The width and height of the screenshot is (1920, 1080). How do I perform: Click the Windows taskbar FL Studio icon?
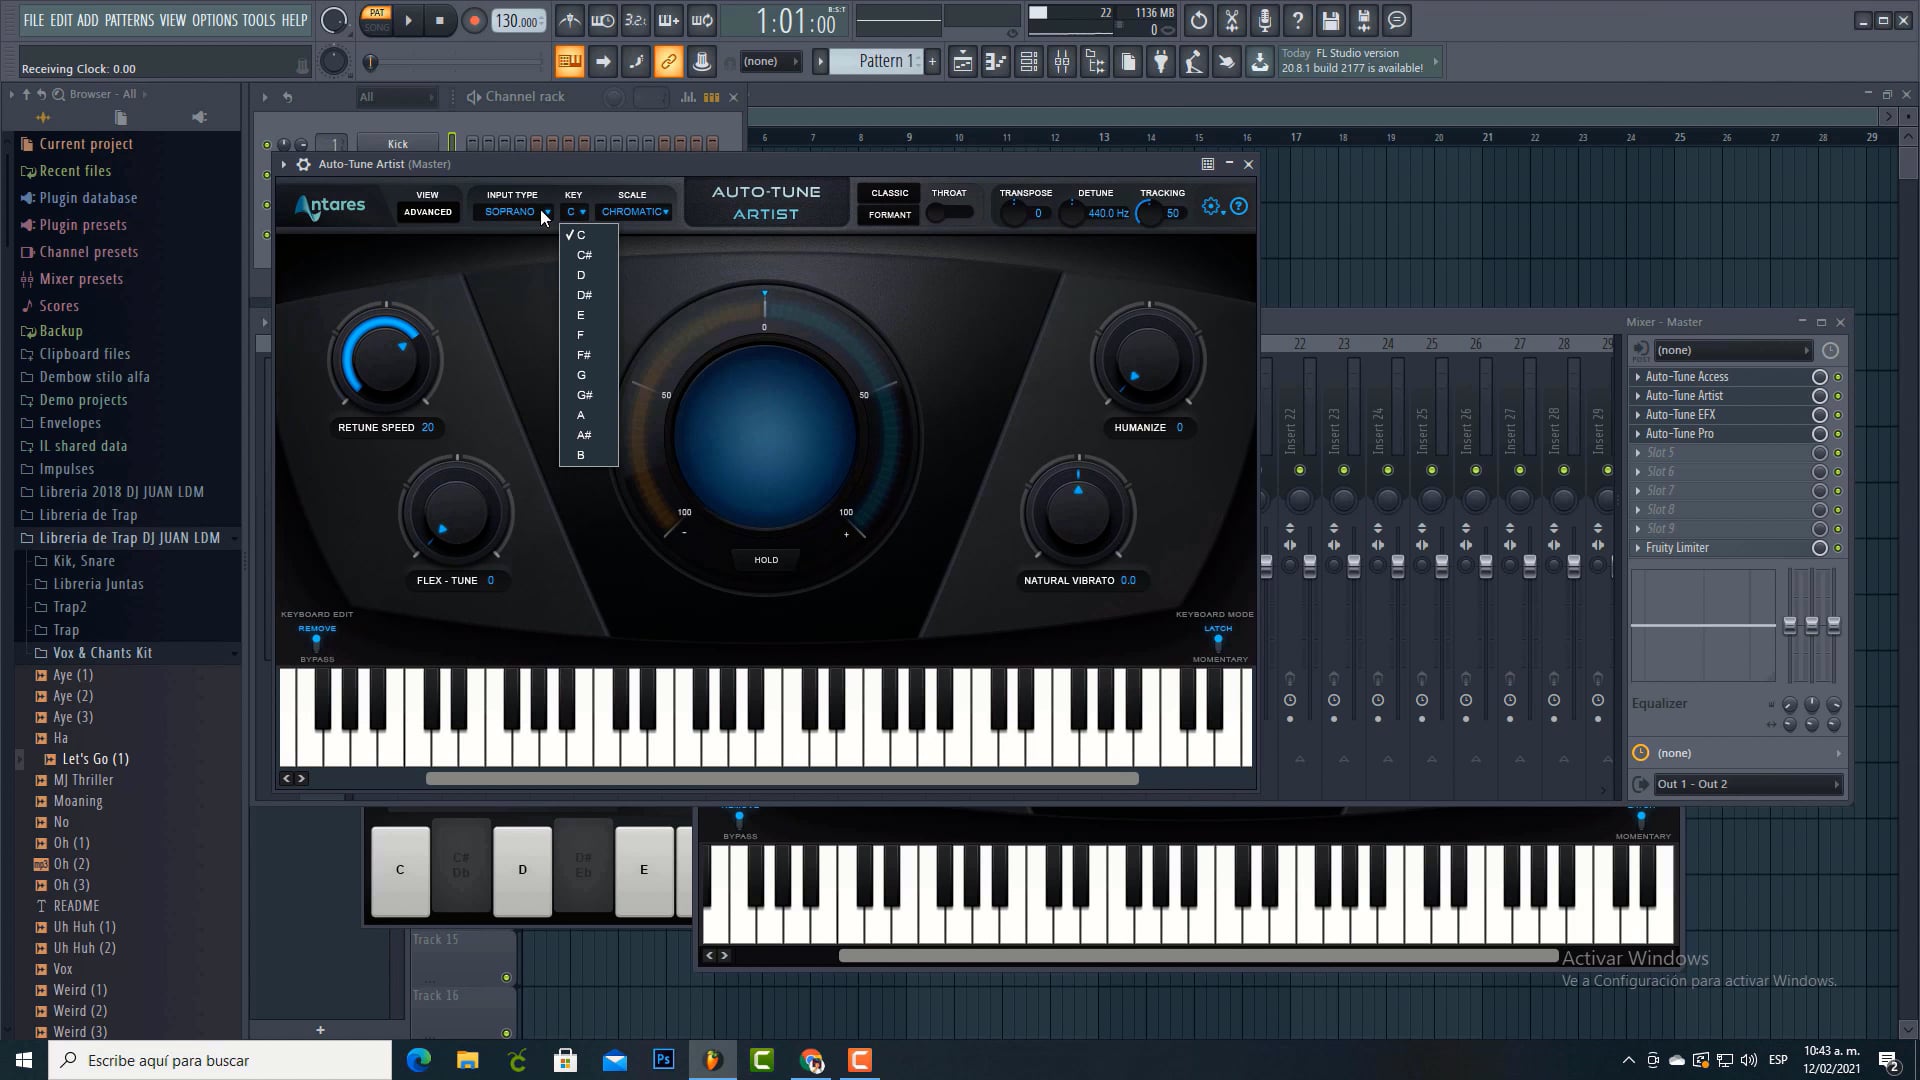pyautogui.click(x=712, y=1060)
